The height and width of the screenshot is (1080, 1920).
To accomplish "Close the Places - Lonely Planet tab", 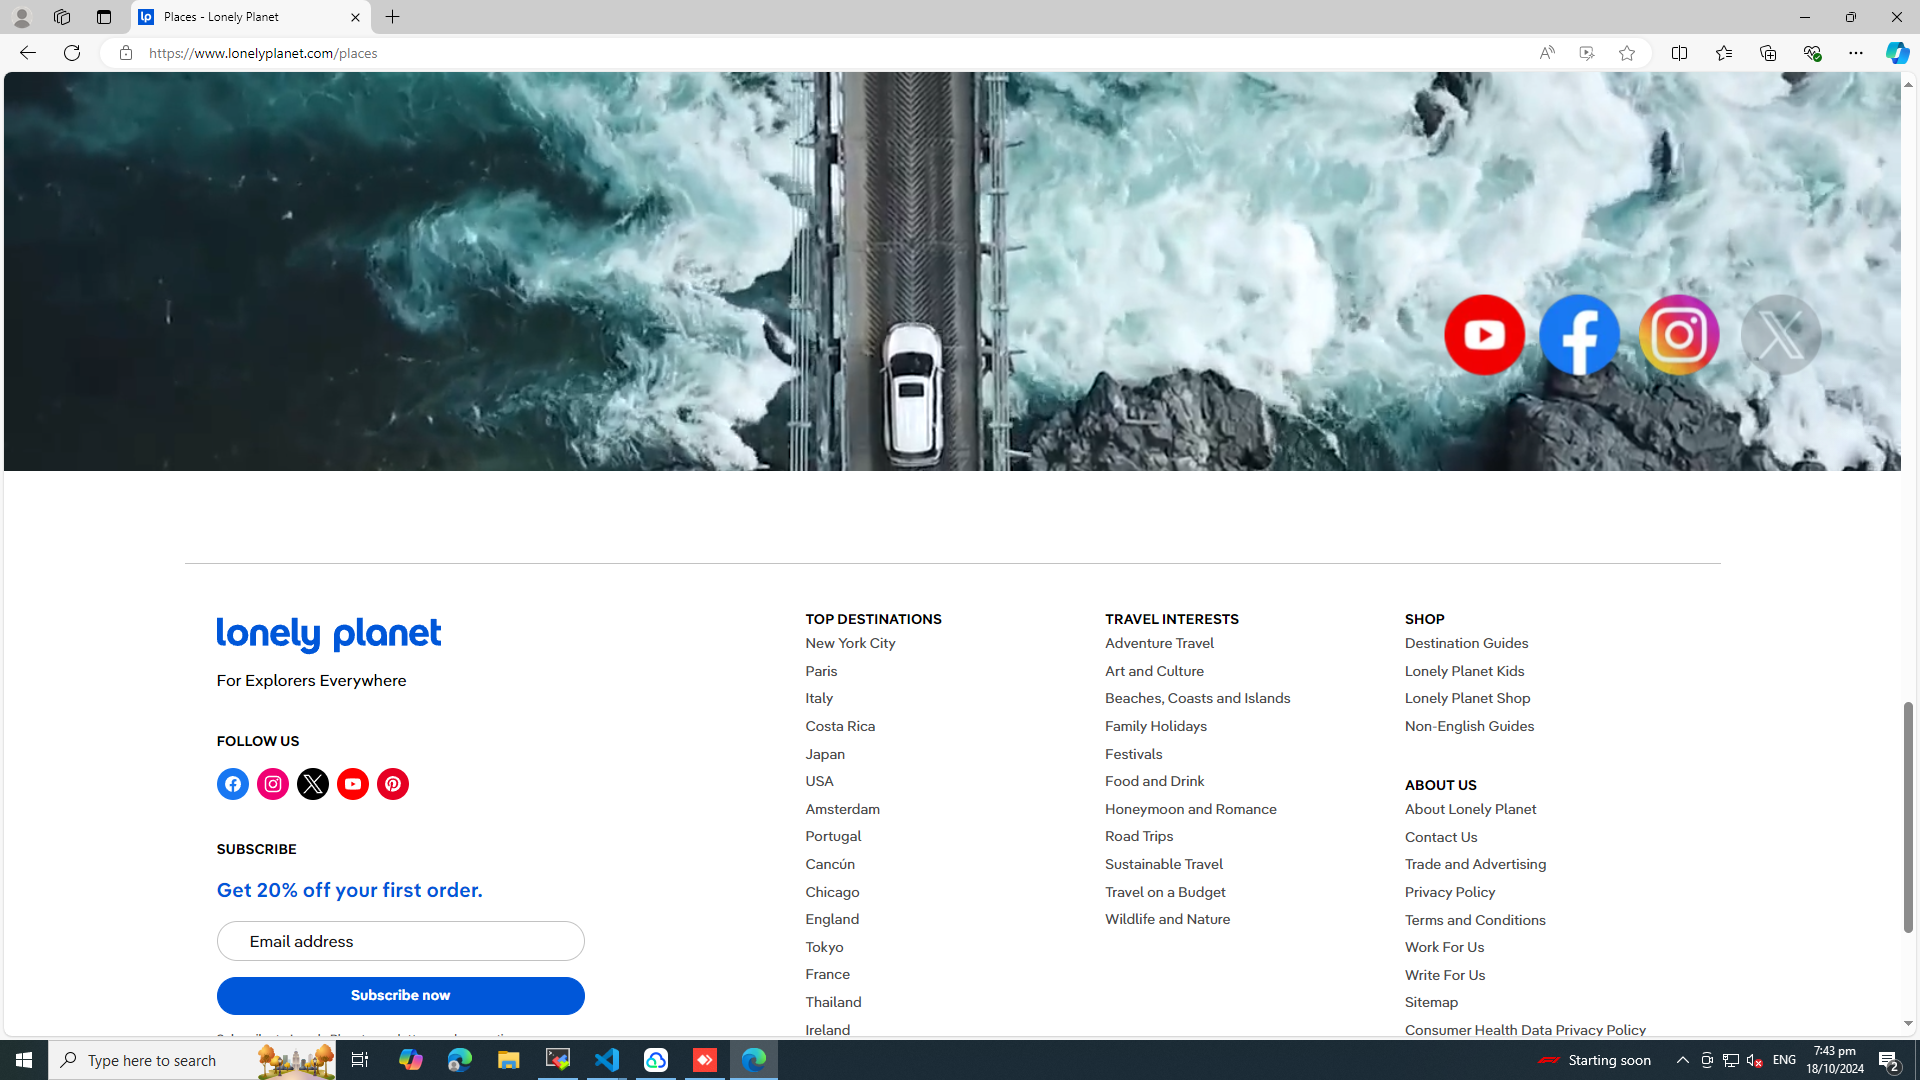I will (x=355, y=17).
